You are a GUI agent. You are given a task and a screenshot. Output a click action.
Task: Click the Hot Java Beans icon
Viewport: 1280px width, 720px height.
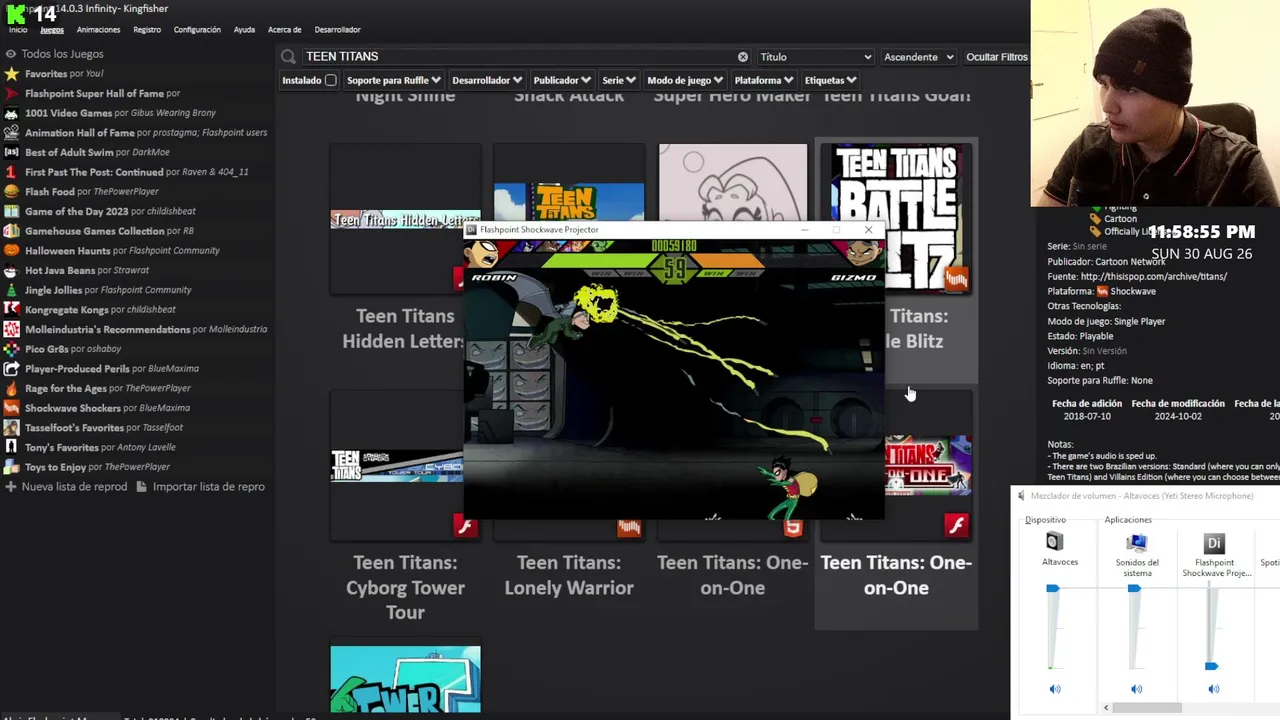(11, 270)
